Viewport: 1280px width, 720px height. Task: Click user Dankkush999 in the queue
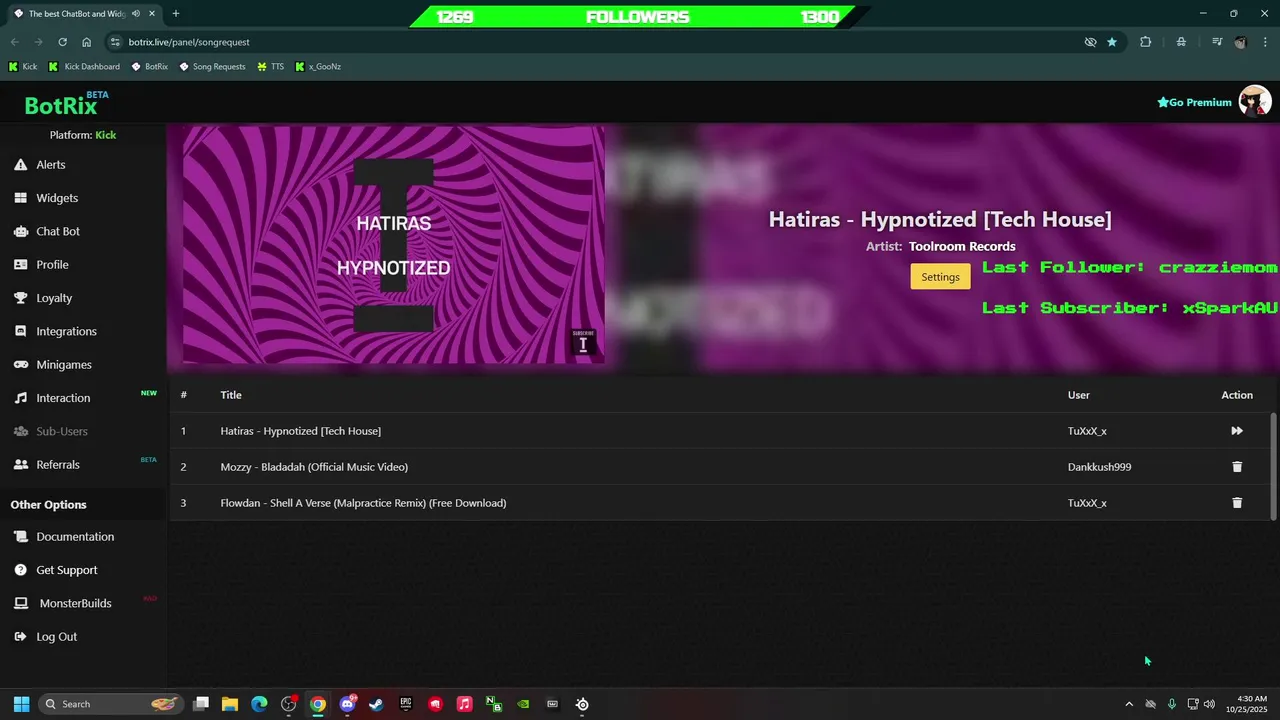(x=1099, y=467)
